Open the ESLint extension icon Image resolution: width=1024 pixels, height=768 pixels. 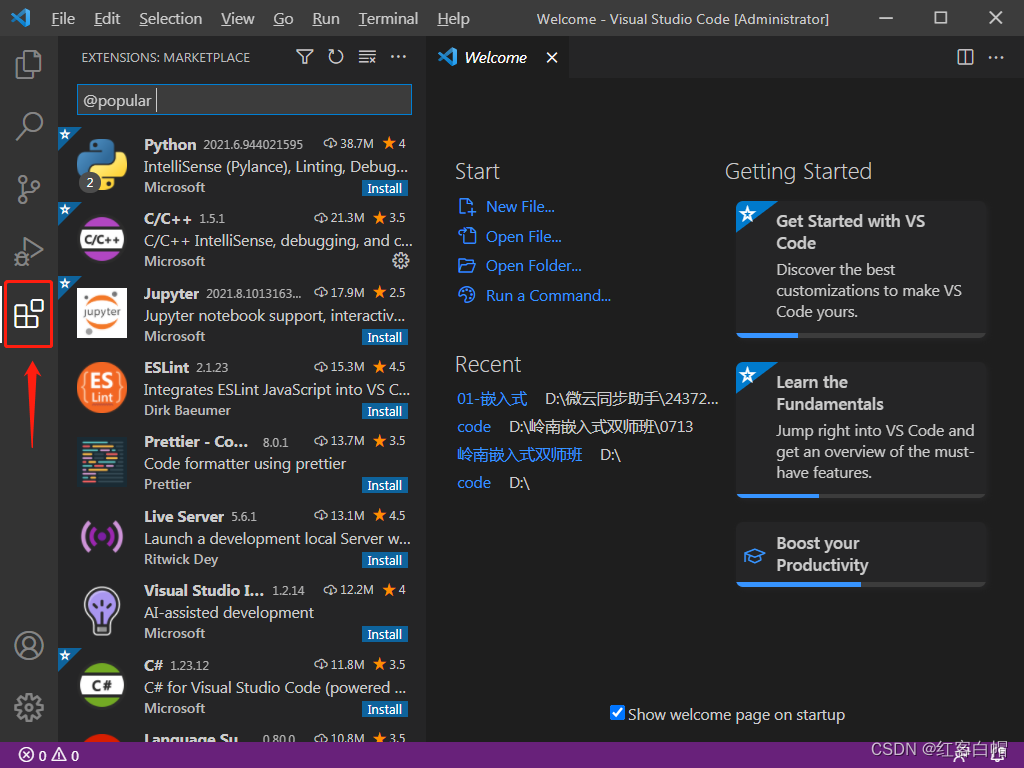(x=102, y=388)
